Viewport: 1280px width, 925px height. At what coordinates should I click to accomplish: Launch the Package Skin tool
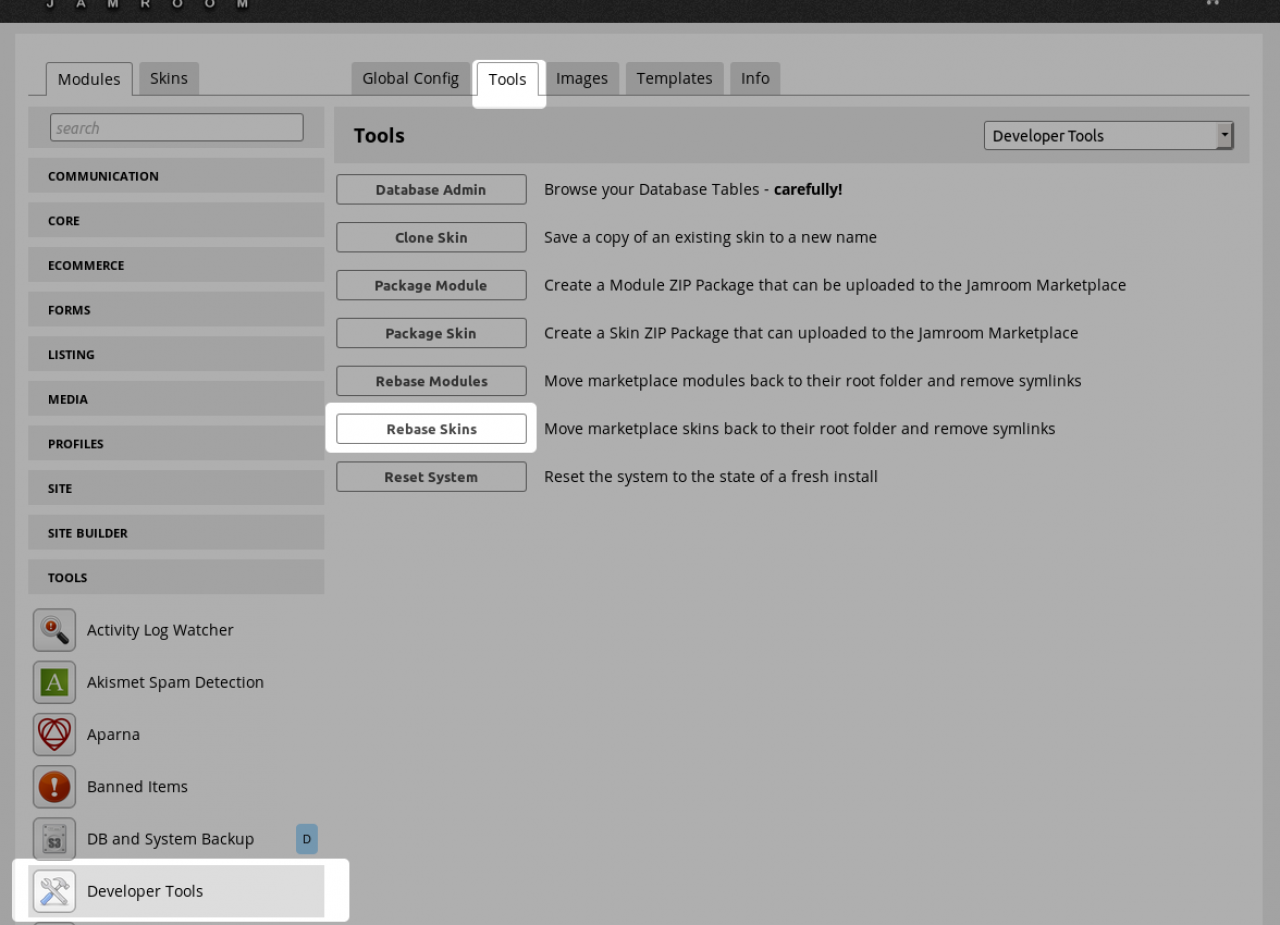coord(431,333)
